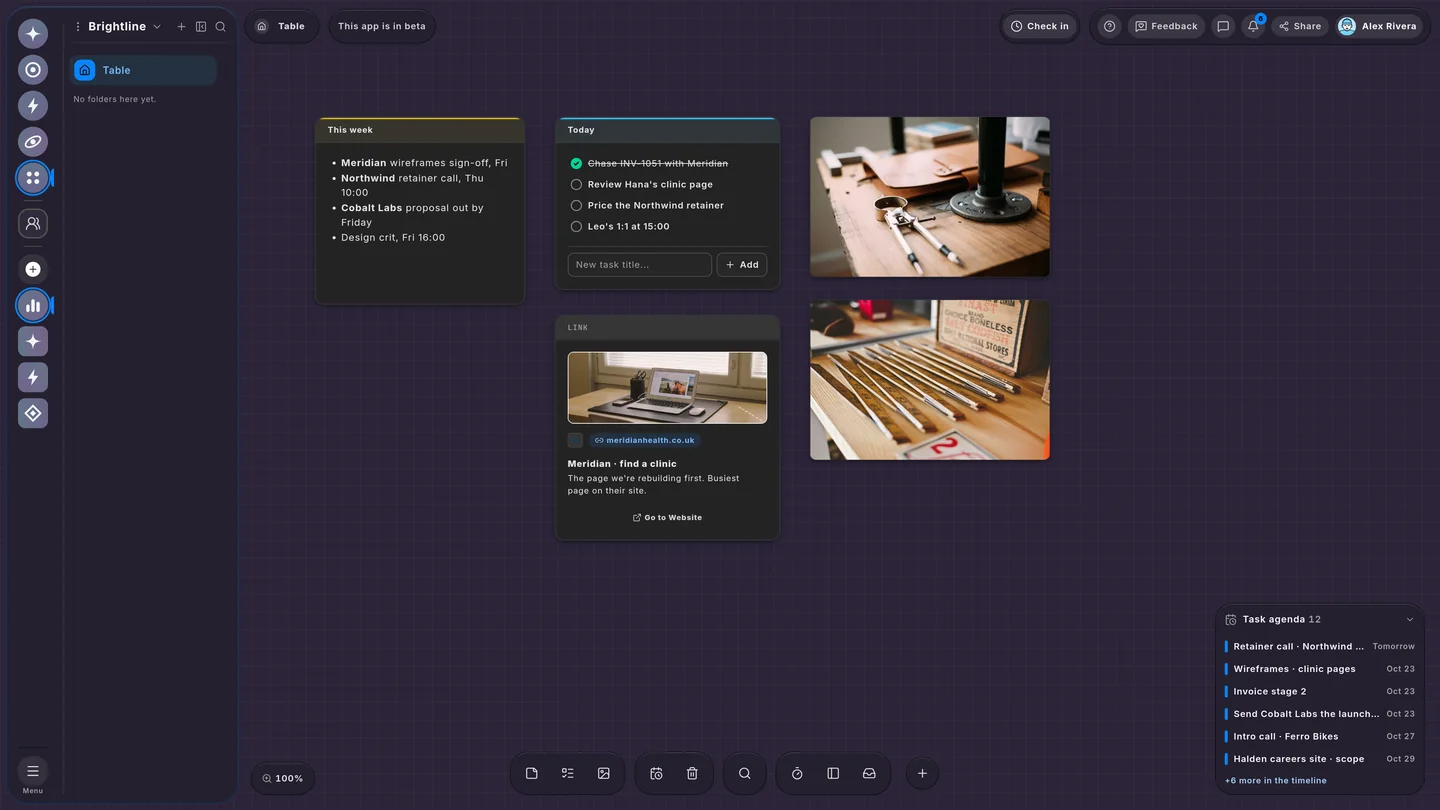Click the people icon in the left rail
This screenshot has width=1440, height=810.
point(33,223)
